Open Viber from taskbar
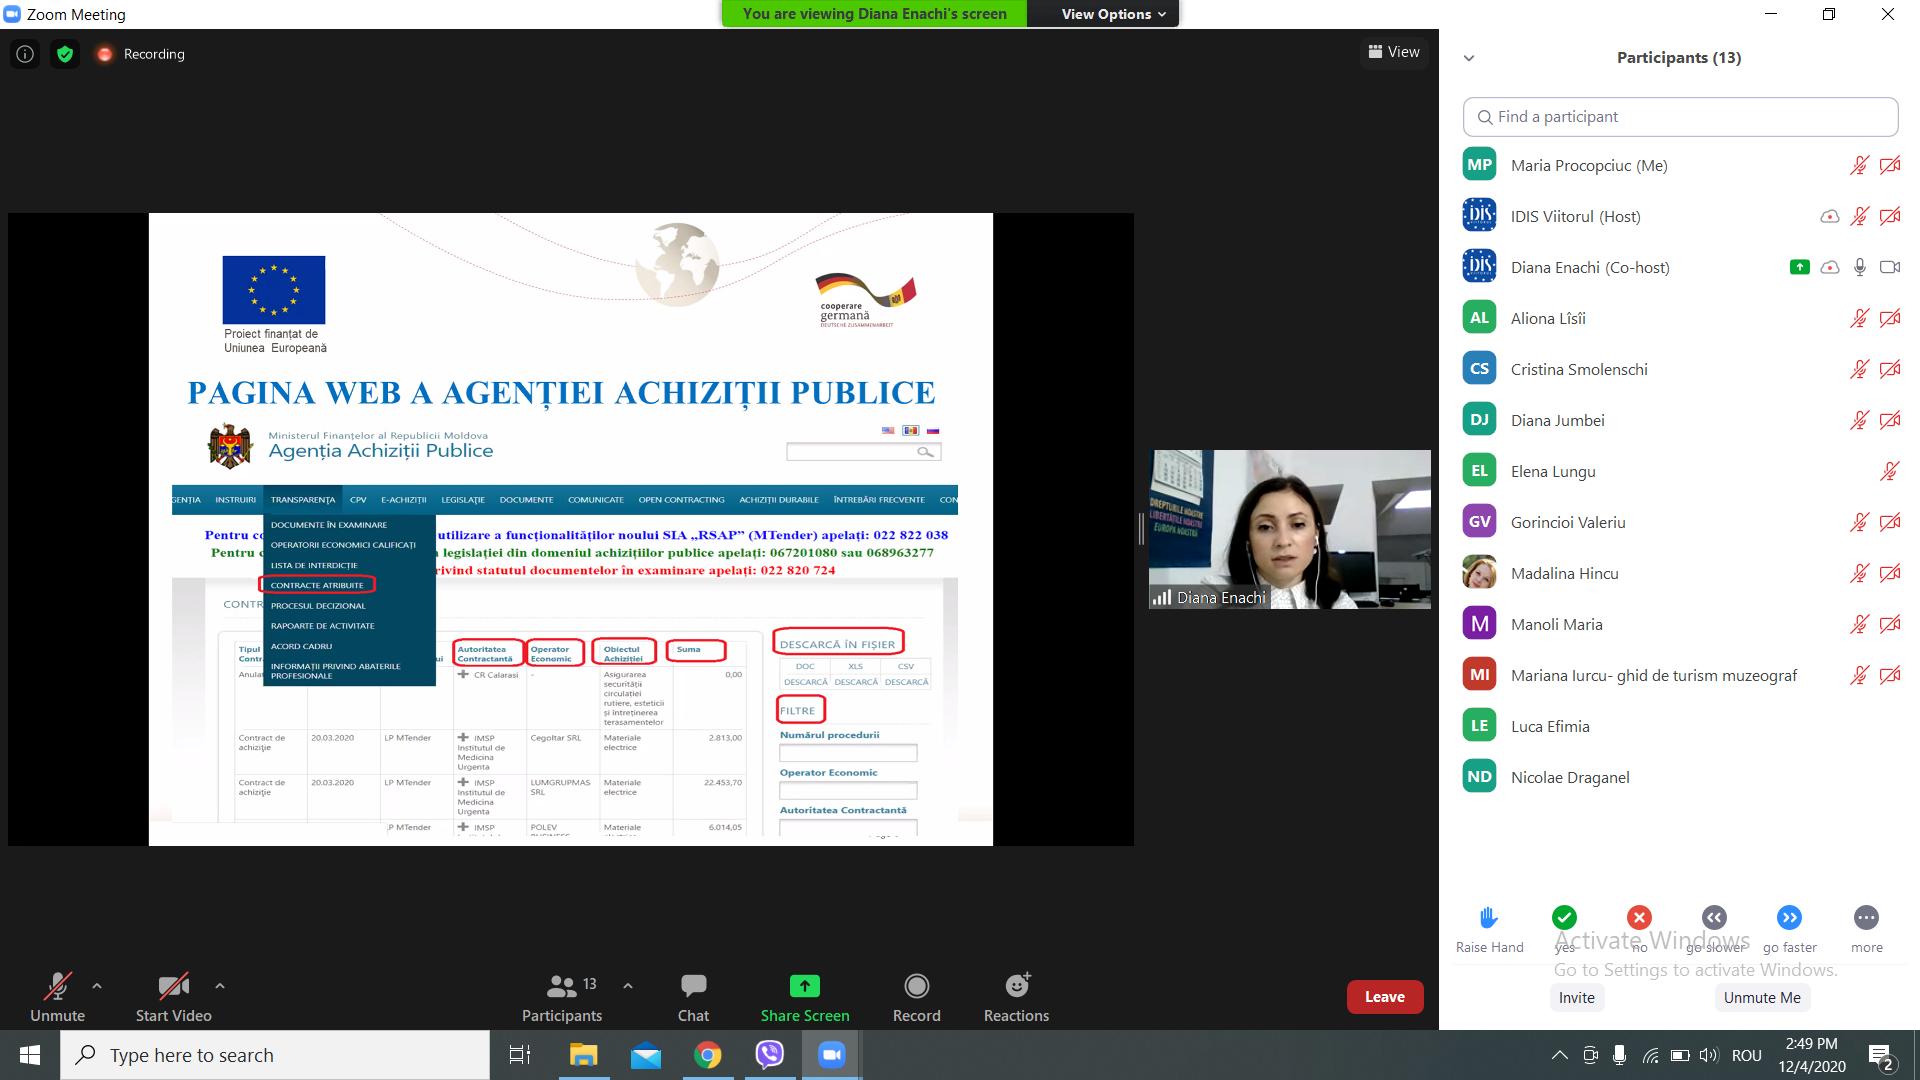Viewport: 1920px width, 1080px height. pos(770,1055)
